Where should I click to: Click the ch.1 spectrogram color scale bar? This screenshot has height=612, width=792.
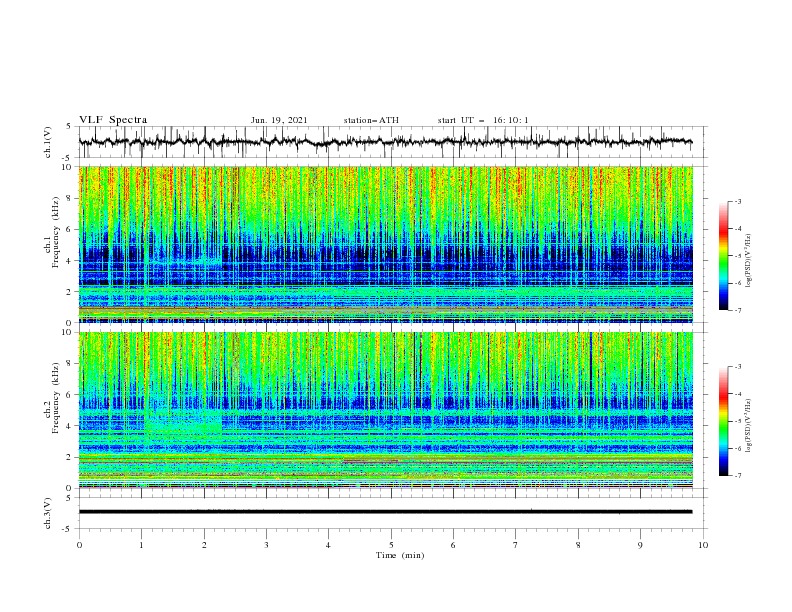(x=723, y=255)
